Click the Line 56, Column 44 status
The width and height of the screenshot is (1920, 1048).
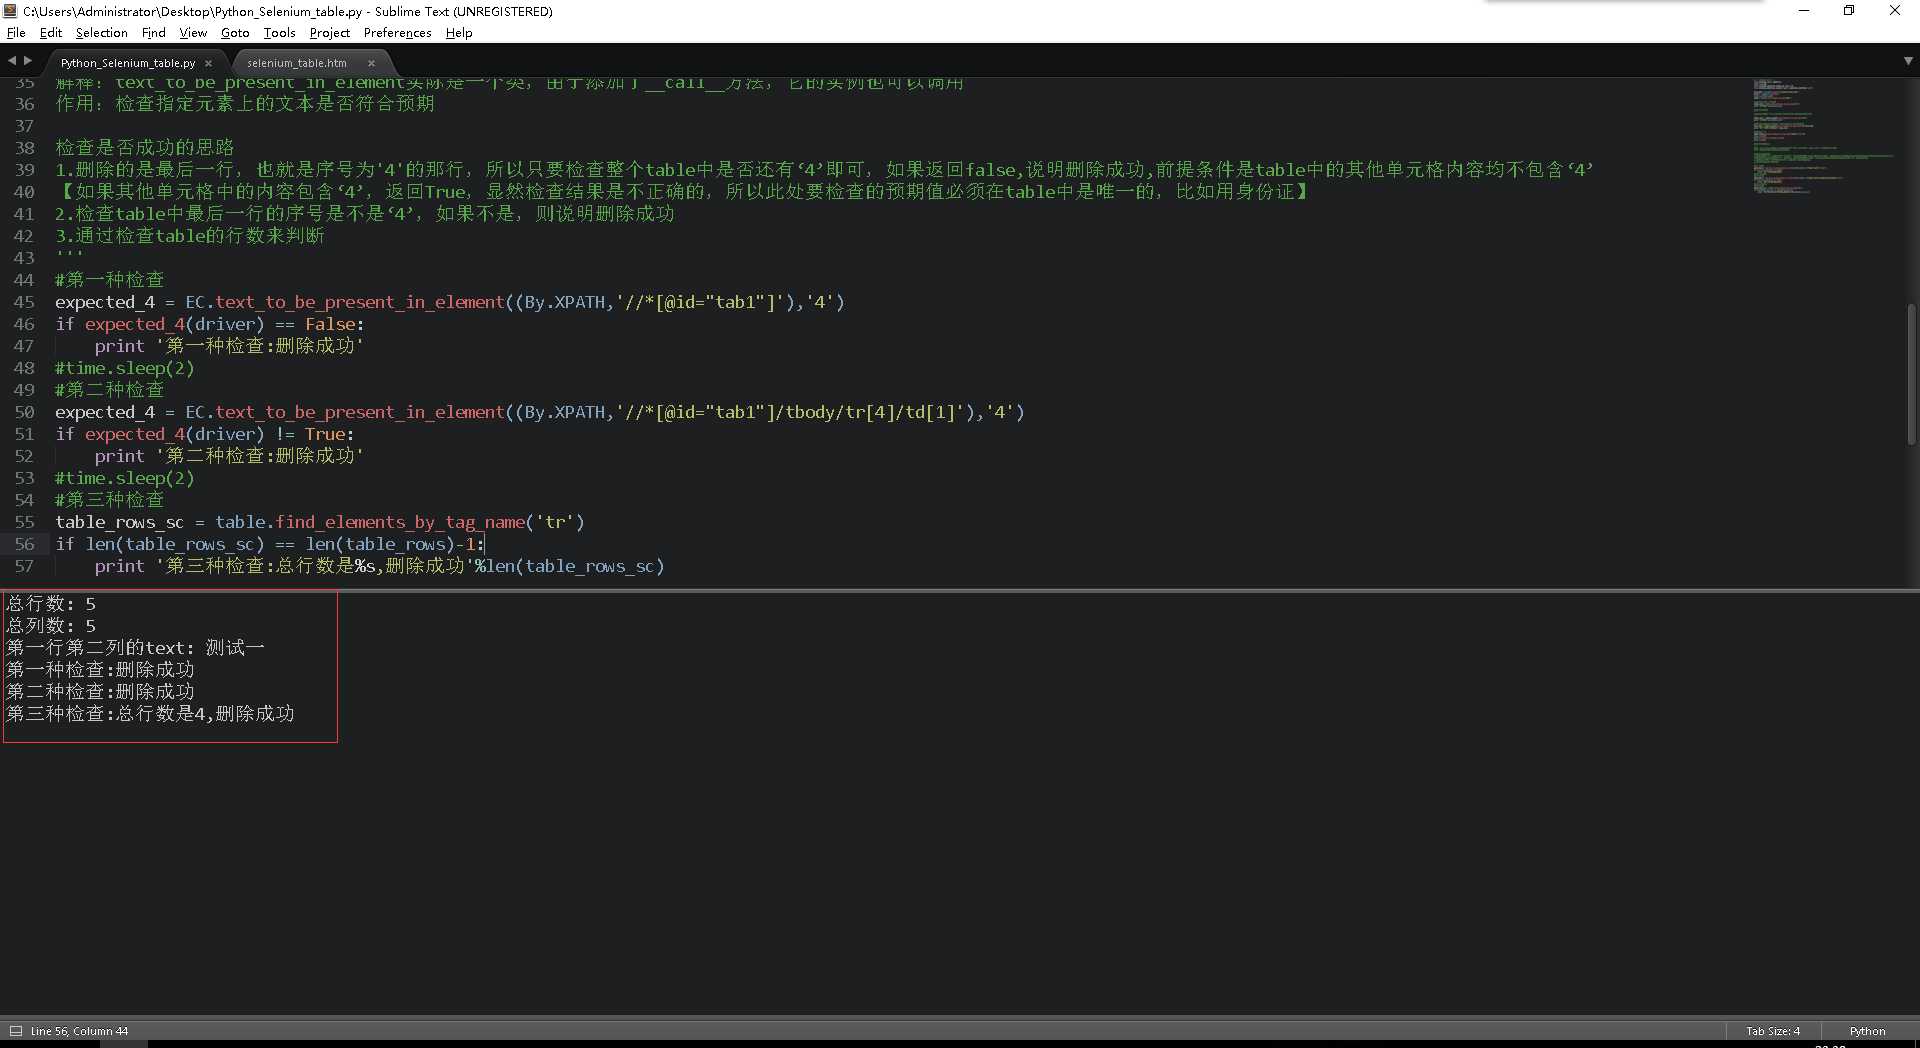(x=79, y=1031)
